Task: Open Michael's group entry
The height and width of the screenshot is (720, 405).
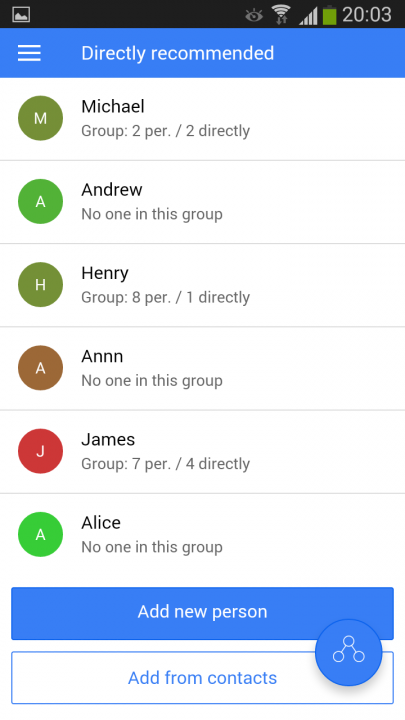Action: [x=202, y=119]
